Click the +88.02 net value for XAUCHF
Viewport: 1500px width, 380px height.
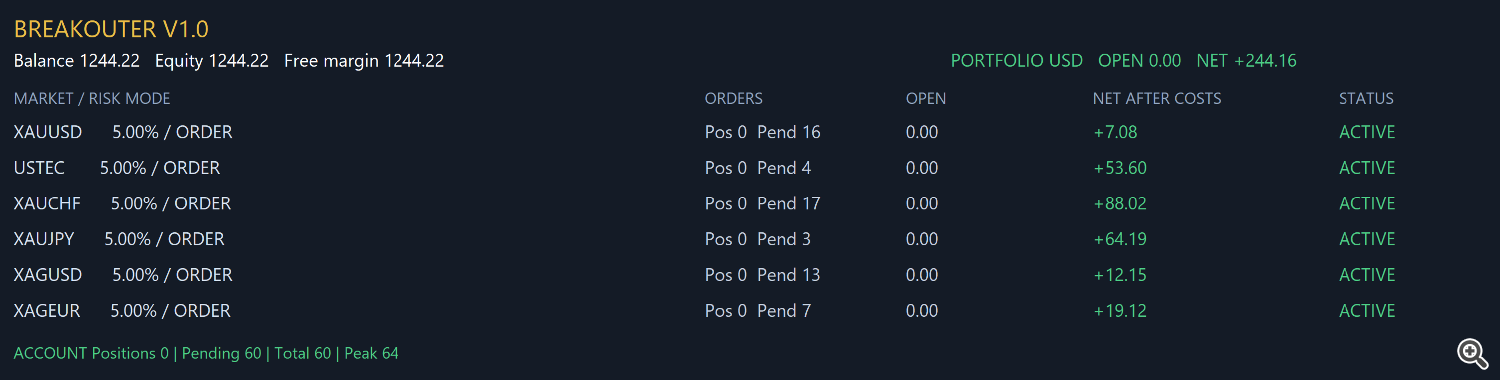(x=1120, y=204)
